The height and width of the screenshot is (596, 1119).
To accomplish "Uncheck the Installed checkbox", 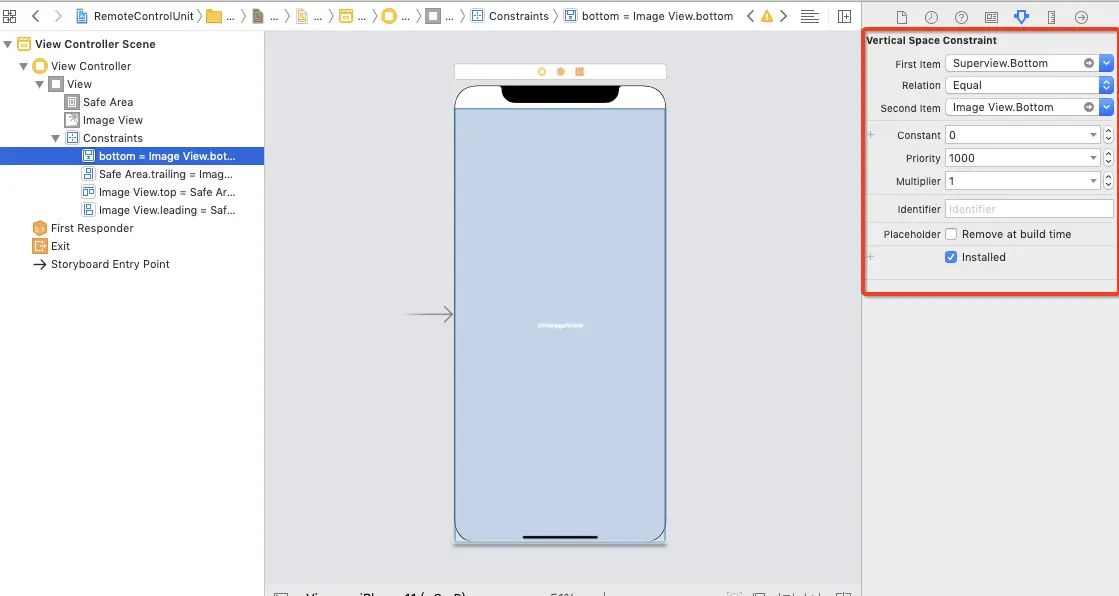I will (951, 257).
